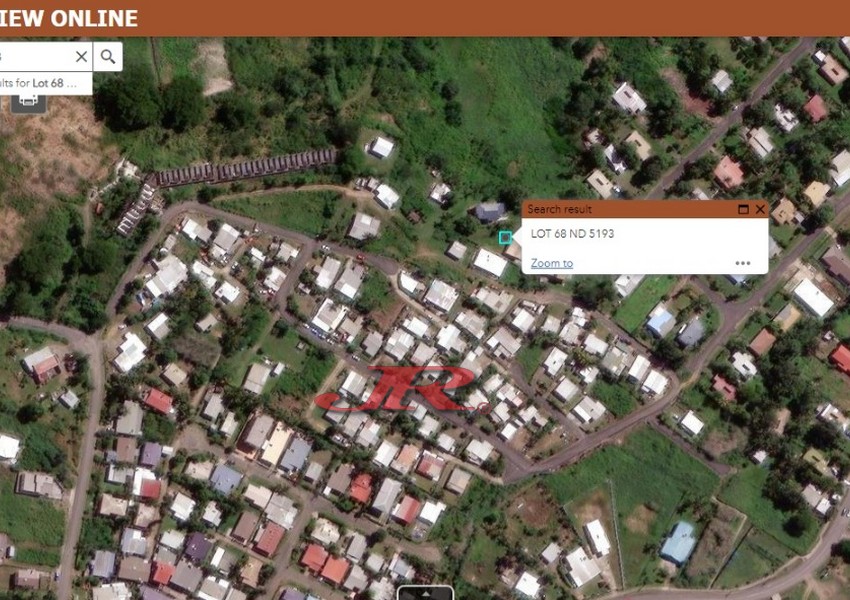Viewport: 850px width, 600px height.
Task: Maximize the Search result popup
Action: [743, 209]
